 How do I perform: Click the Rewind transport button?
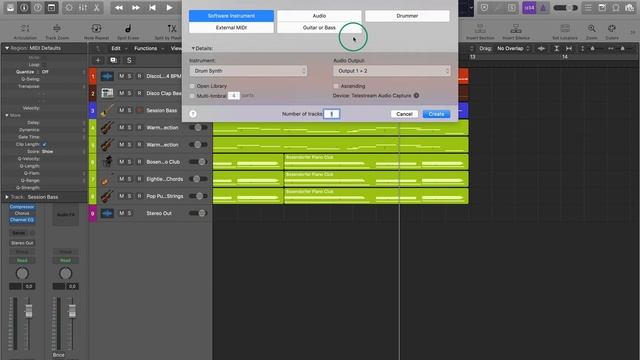click(119, 8)
